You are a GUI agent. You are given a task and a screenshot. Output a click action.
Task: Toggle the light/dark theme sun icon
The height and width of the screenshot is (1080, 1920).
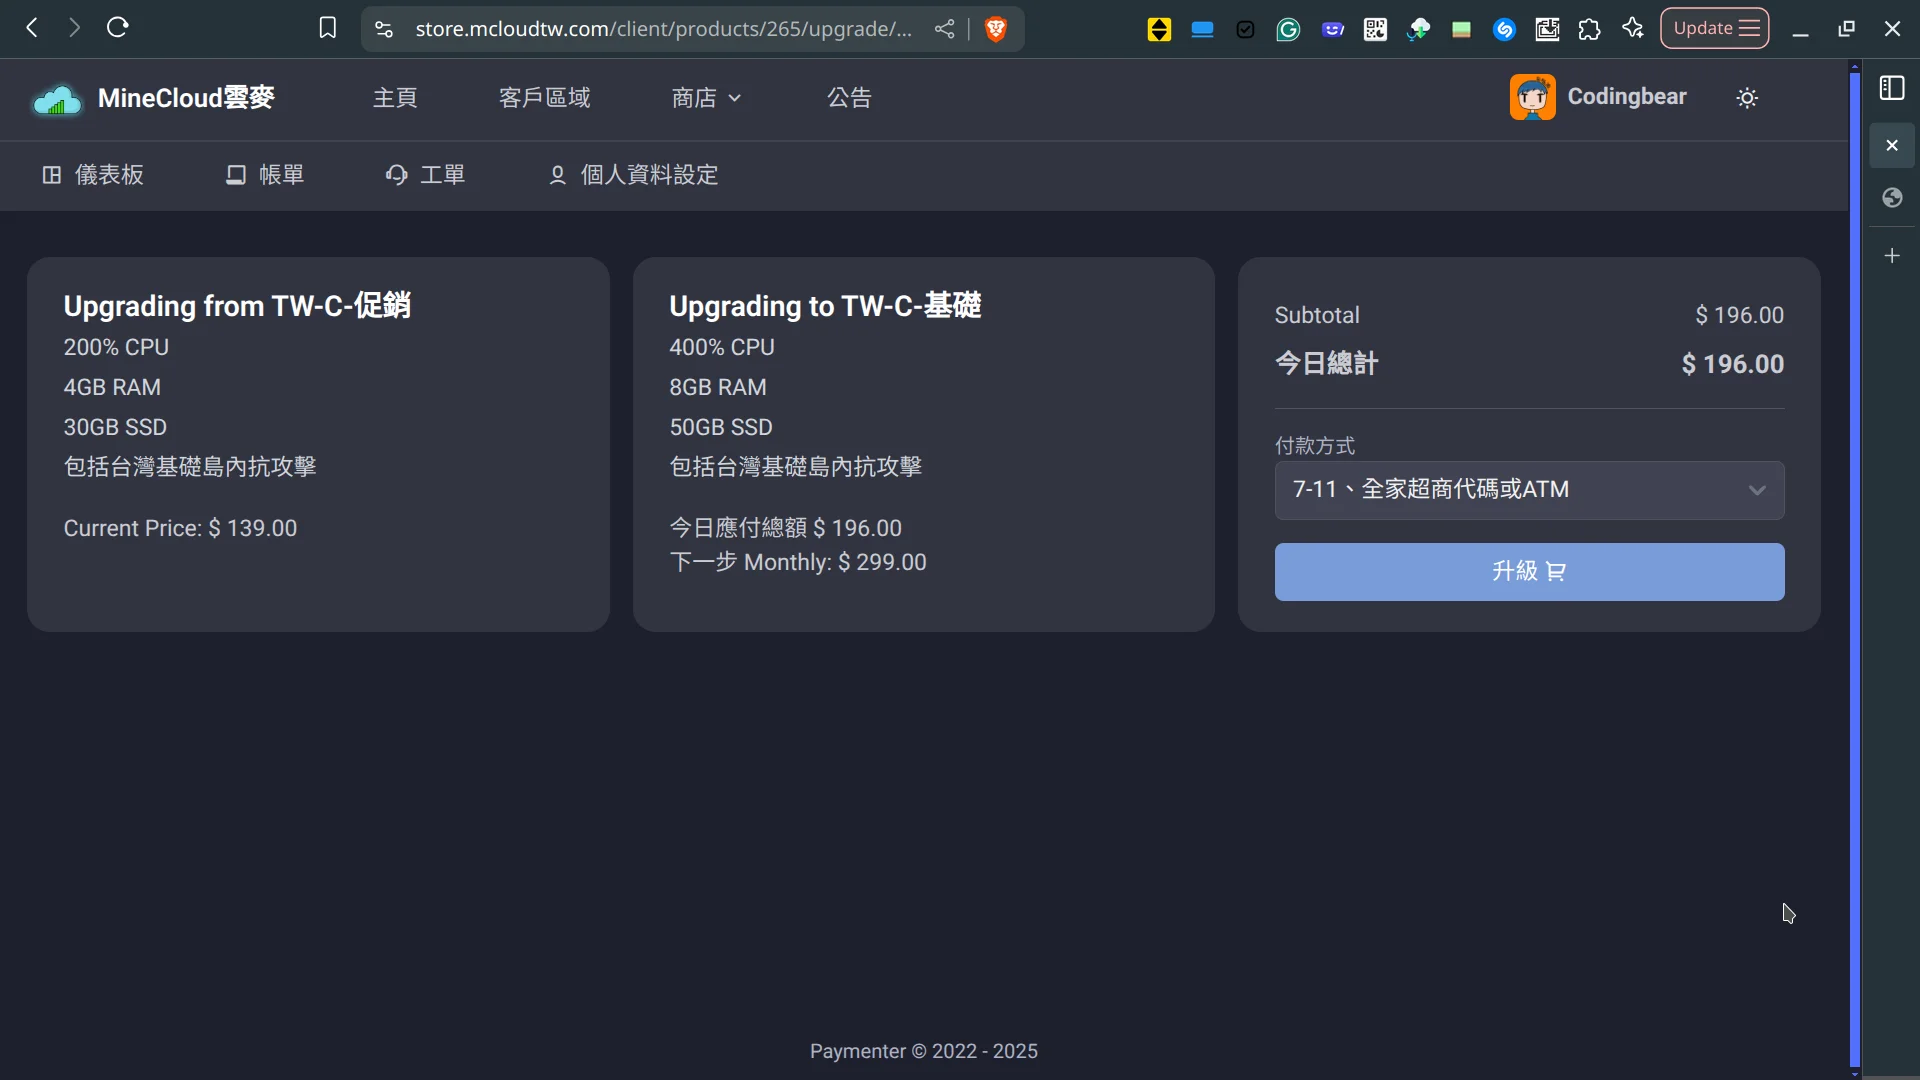pyautogui.click(x=1747, y=98)
